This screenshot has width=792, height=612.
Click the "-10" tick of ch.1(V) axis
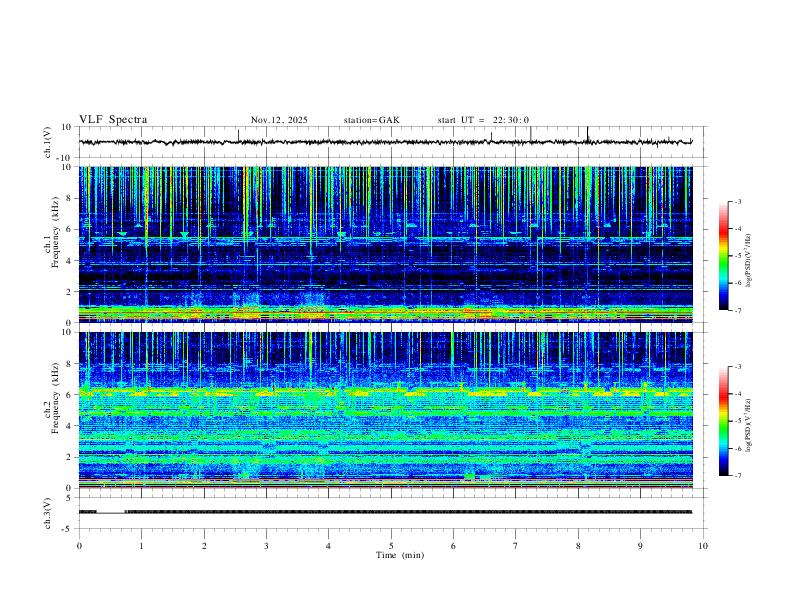65,158
